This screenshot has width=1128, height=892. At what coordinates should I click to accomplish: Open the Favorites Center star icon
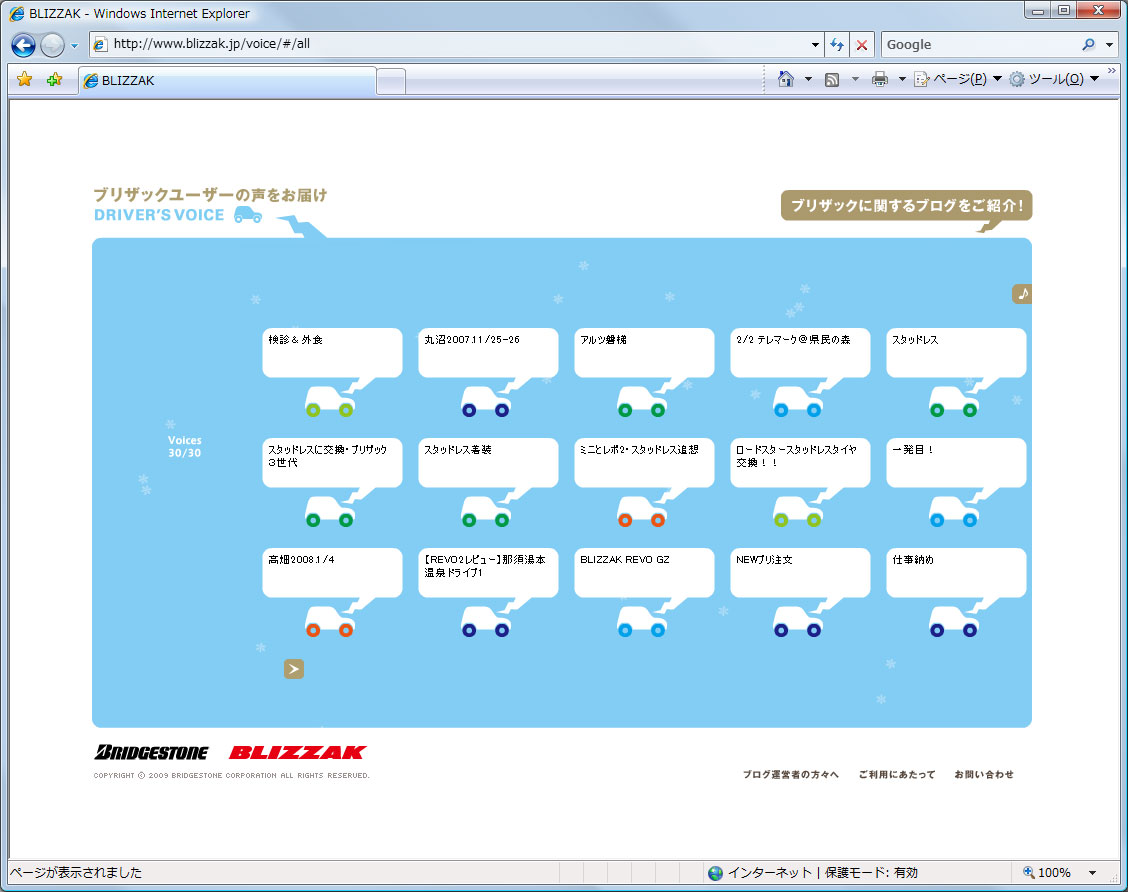click(24, 79)
